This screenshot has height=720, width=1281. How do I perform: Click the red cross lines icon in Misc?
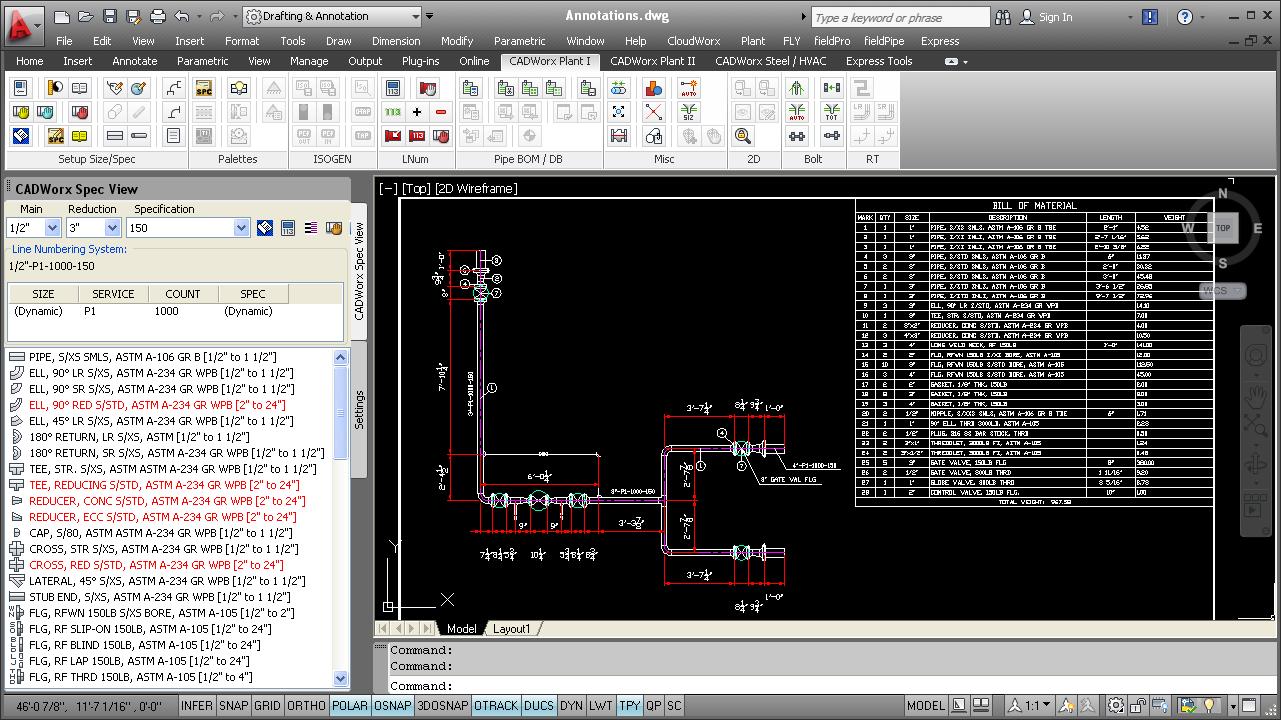point(654,112)
